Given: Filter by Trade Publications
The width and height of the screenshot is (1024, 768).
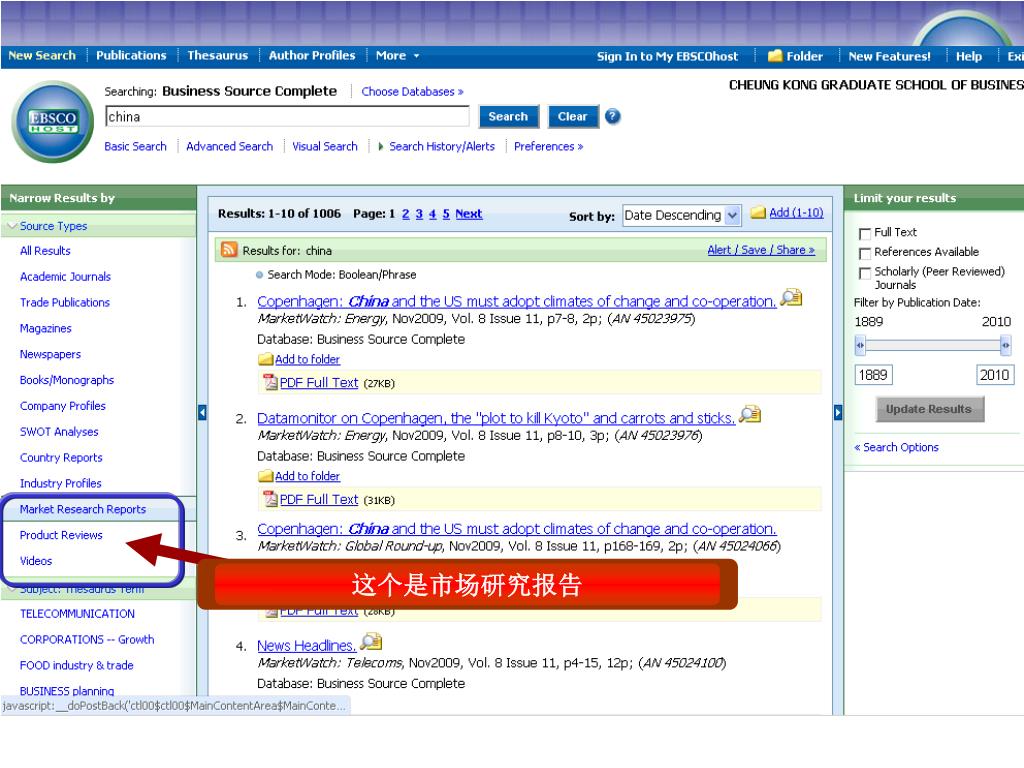Looking at the screenshot, I should tap(65, 302).
